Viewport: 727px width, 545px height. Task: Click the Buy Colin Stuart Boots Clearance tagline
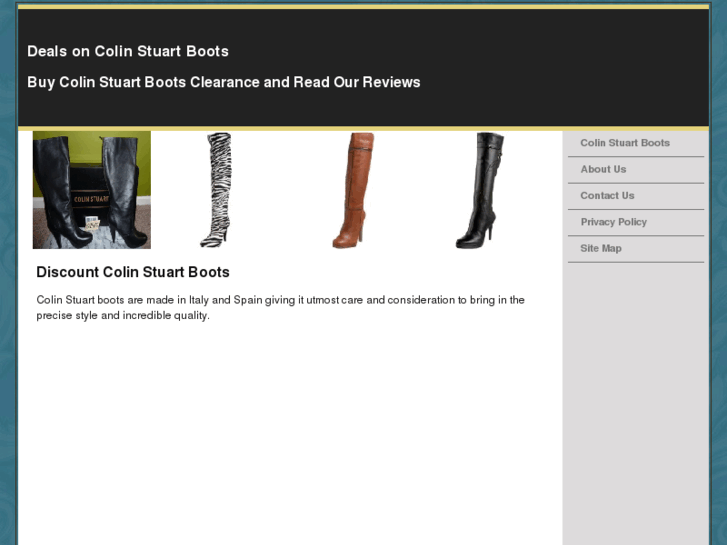click(223, 82)
